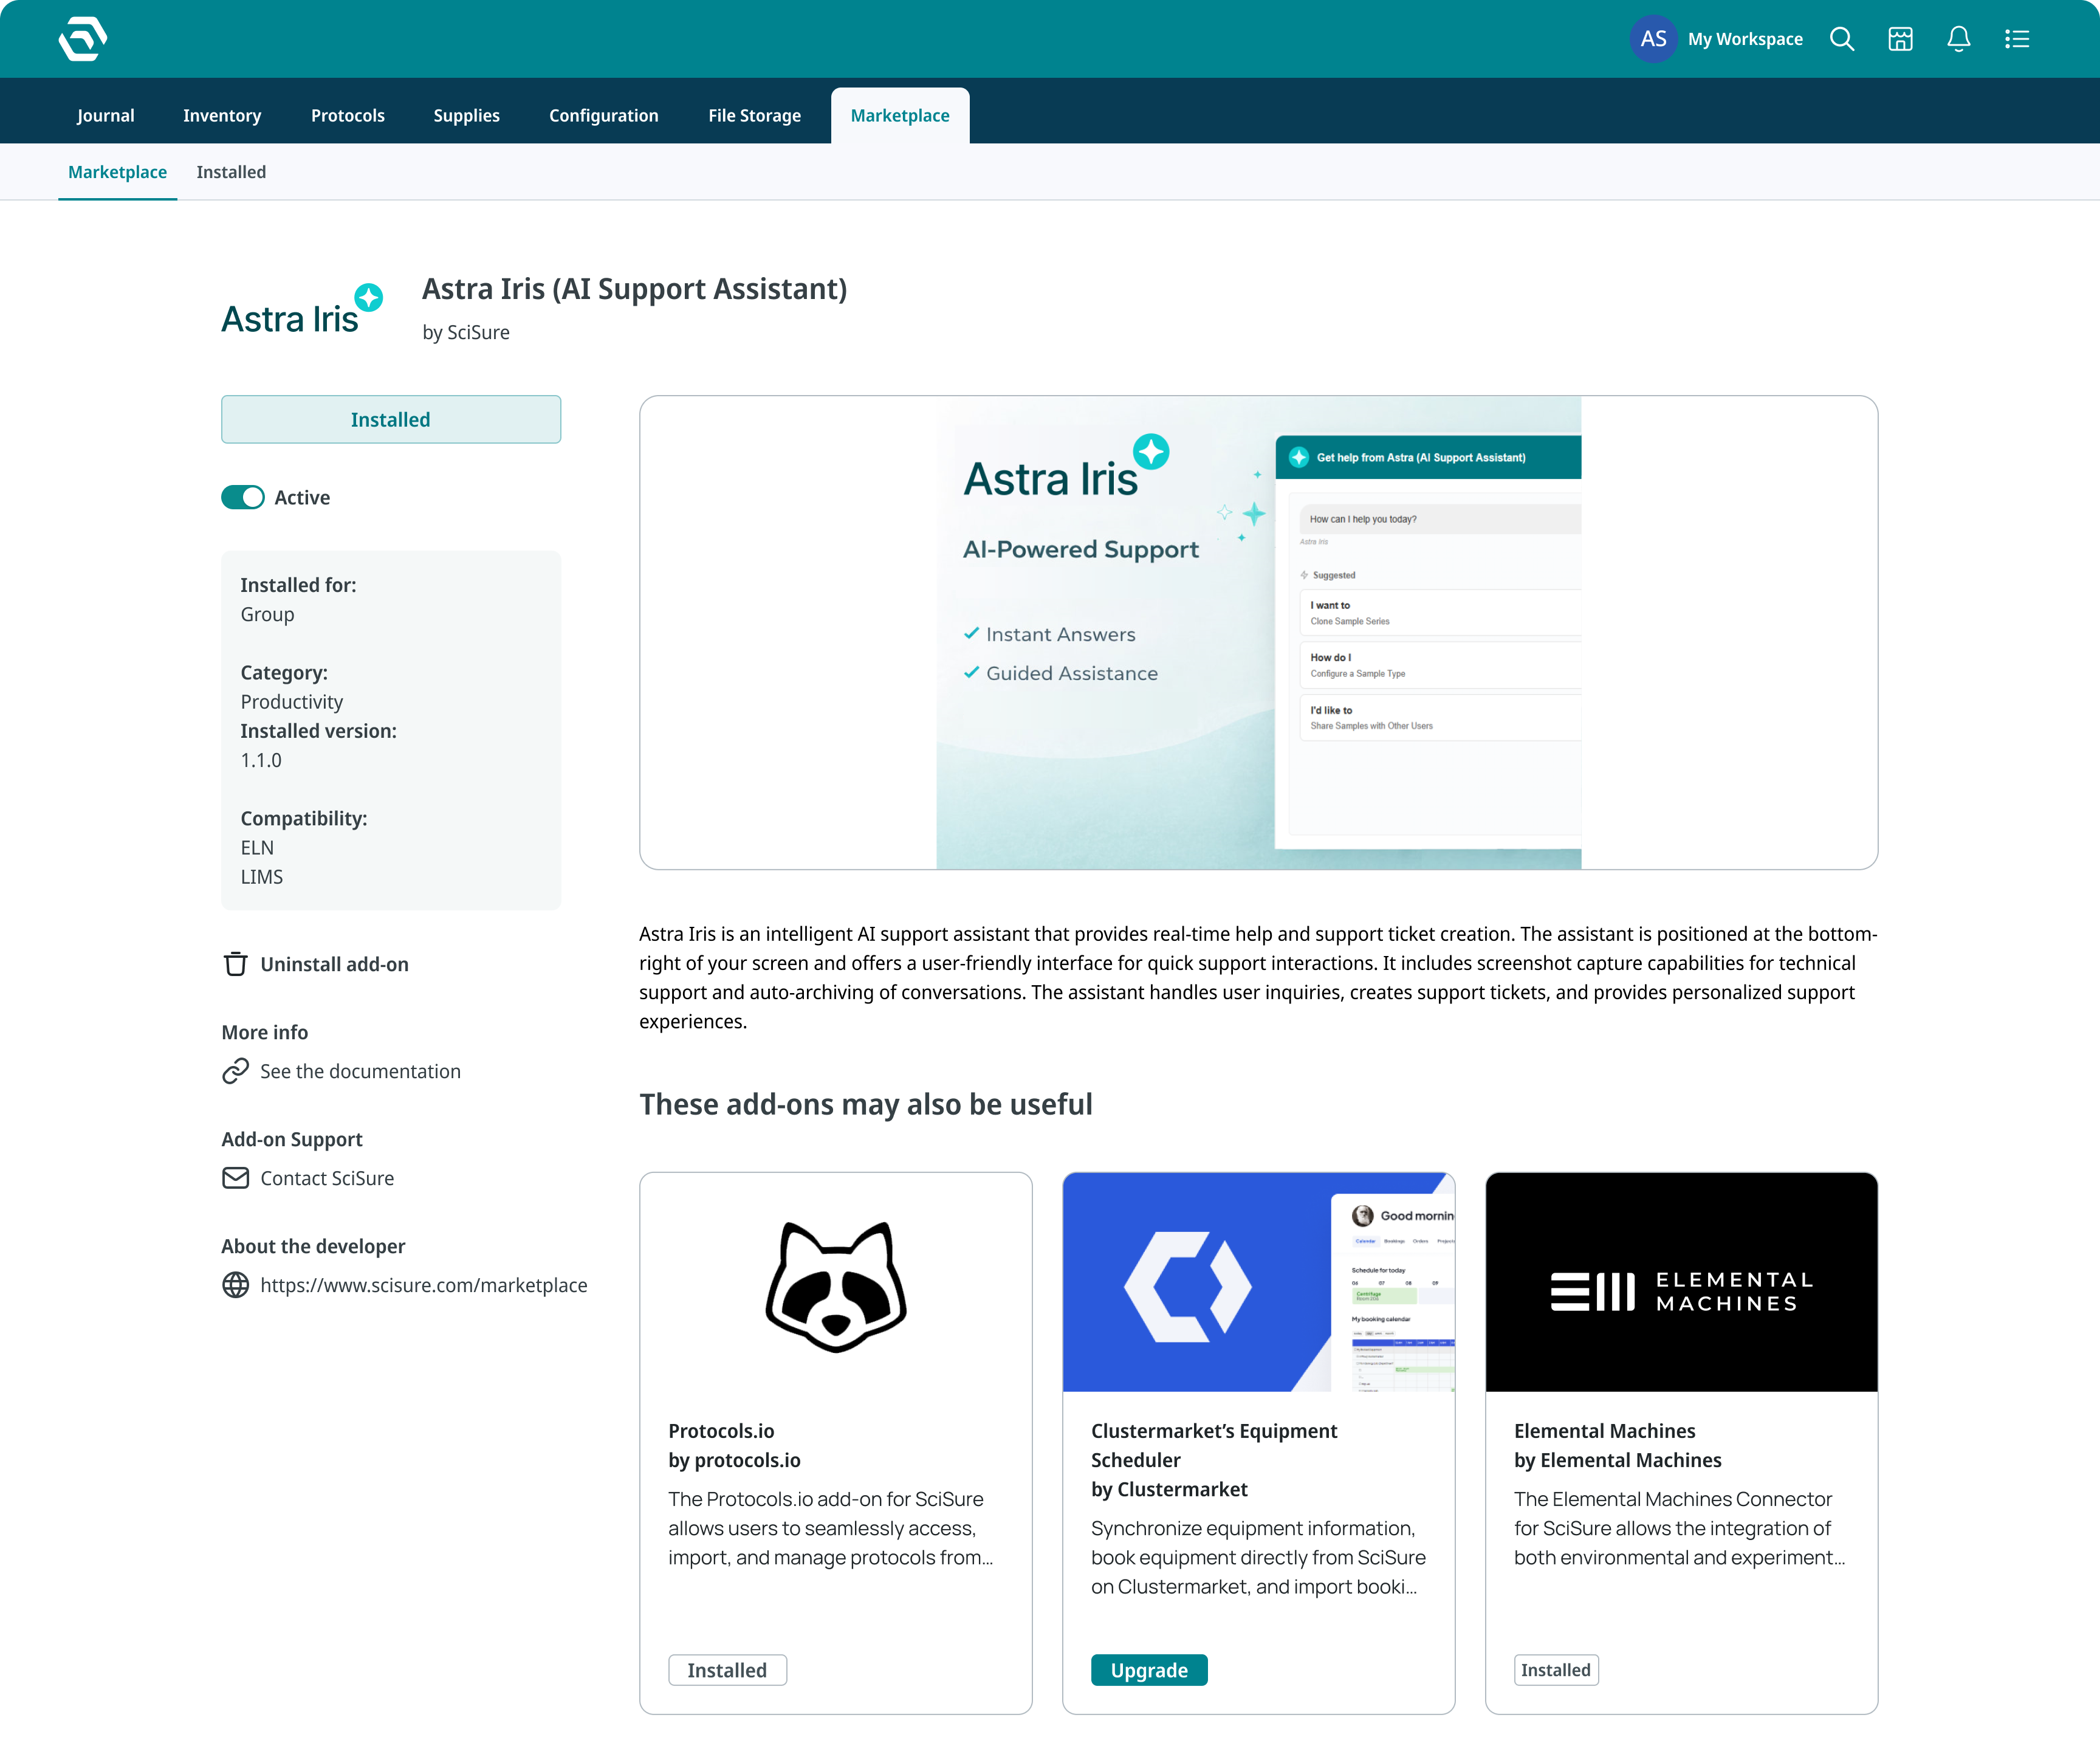Open the list menu icon in header
The height and width of the screenshot is (1754, 2100).
[x=2016, y=39]
